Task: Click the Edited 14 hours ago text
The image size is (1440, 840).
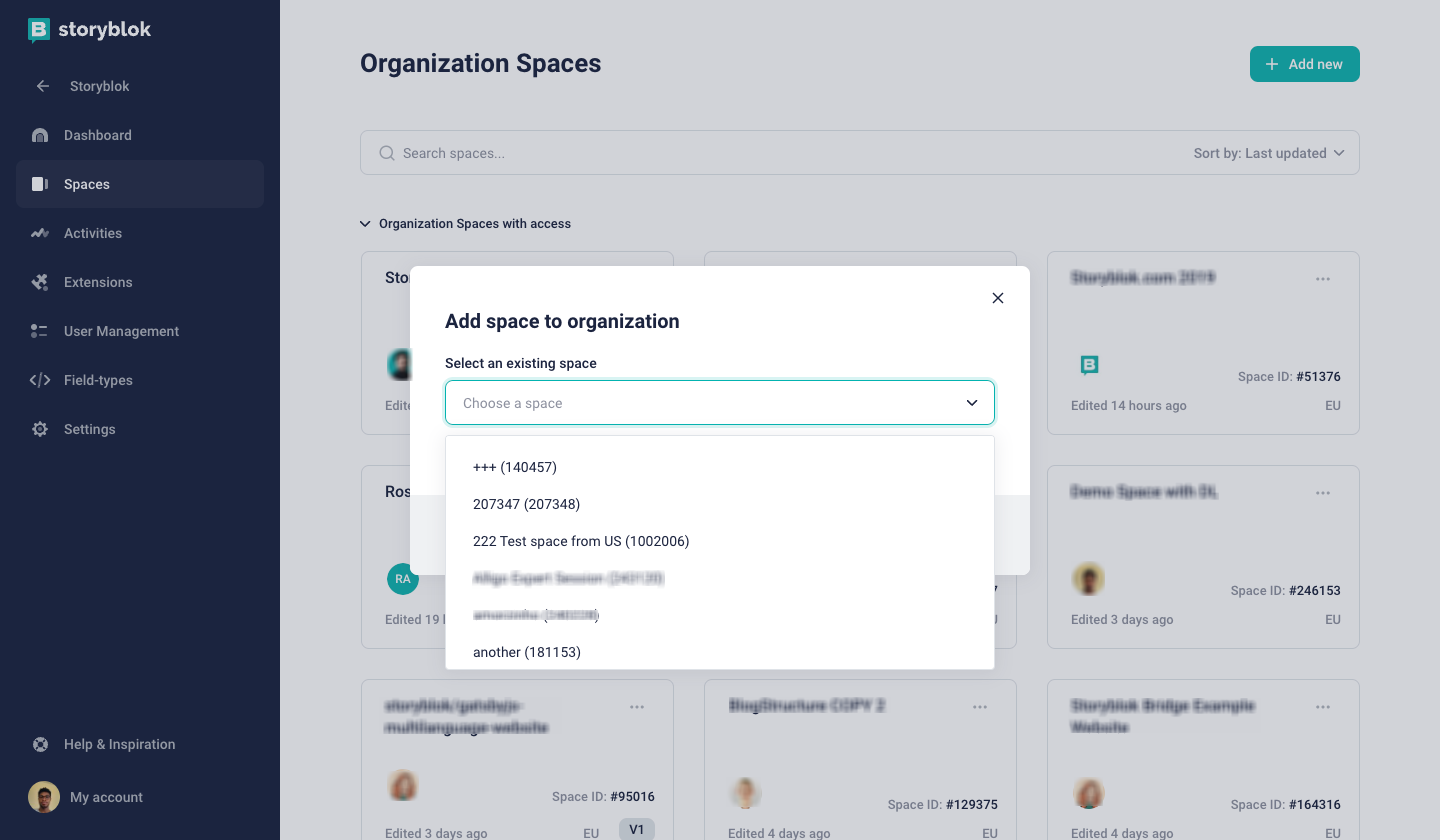Action: (x=1129, y=406)
